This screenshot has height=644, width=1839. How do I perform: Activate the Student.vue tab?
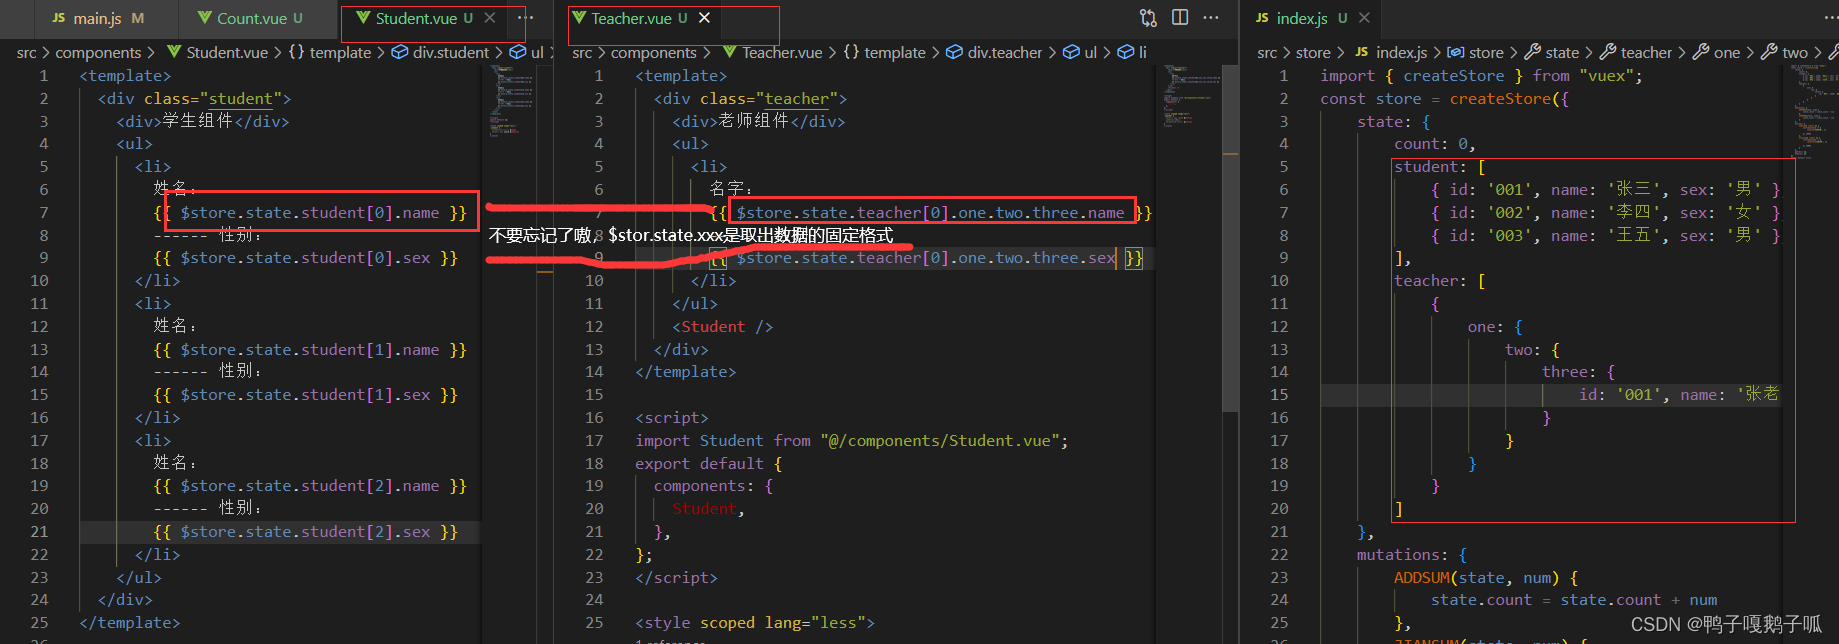point(416,18)
